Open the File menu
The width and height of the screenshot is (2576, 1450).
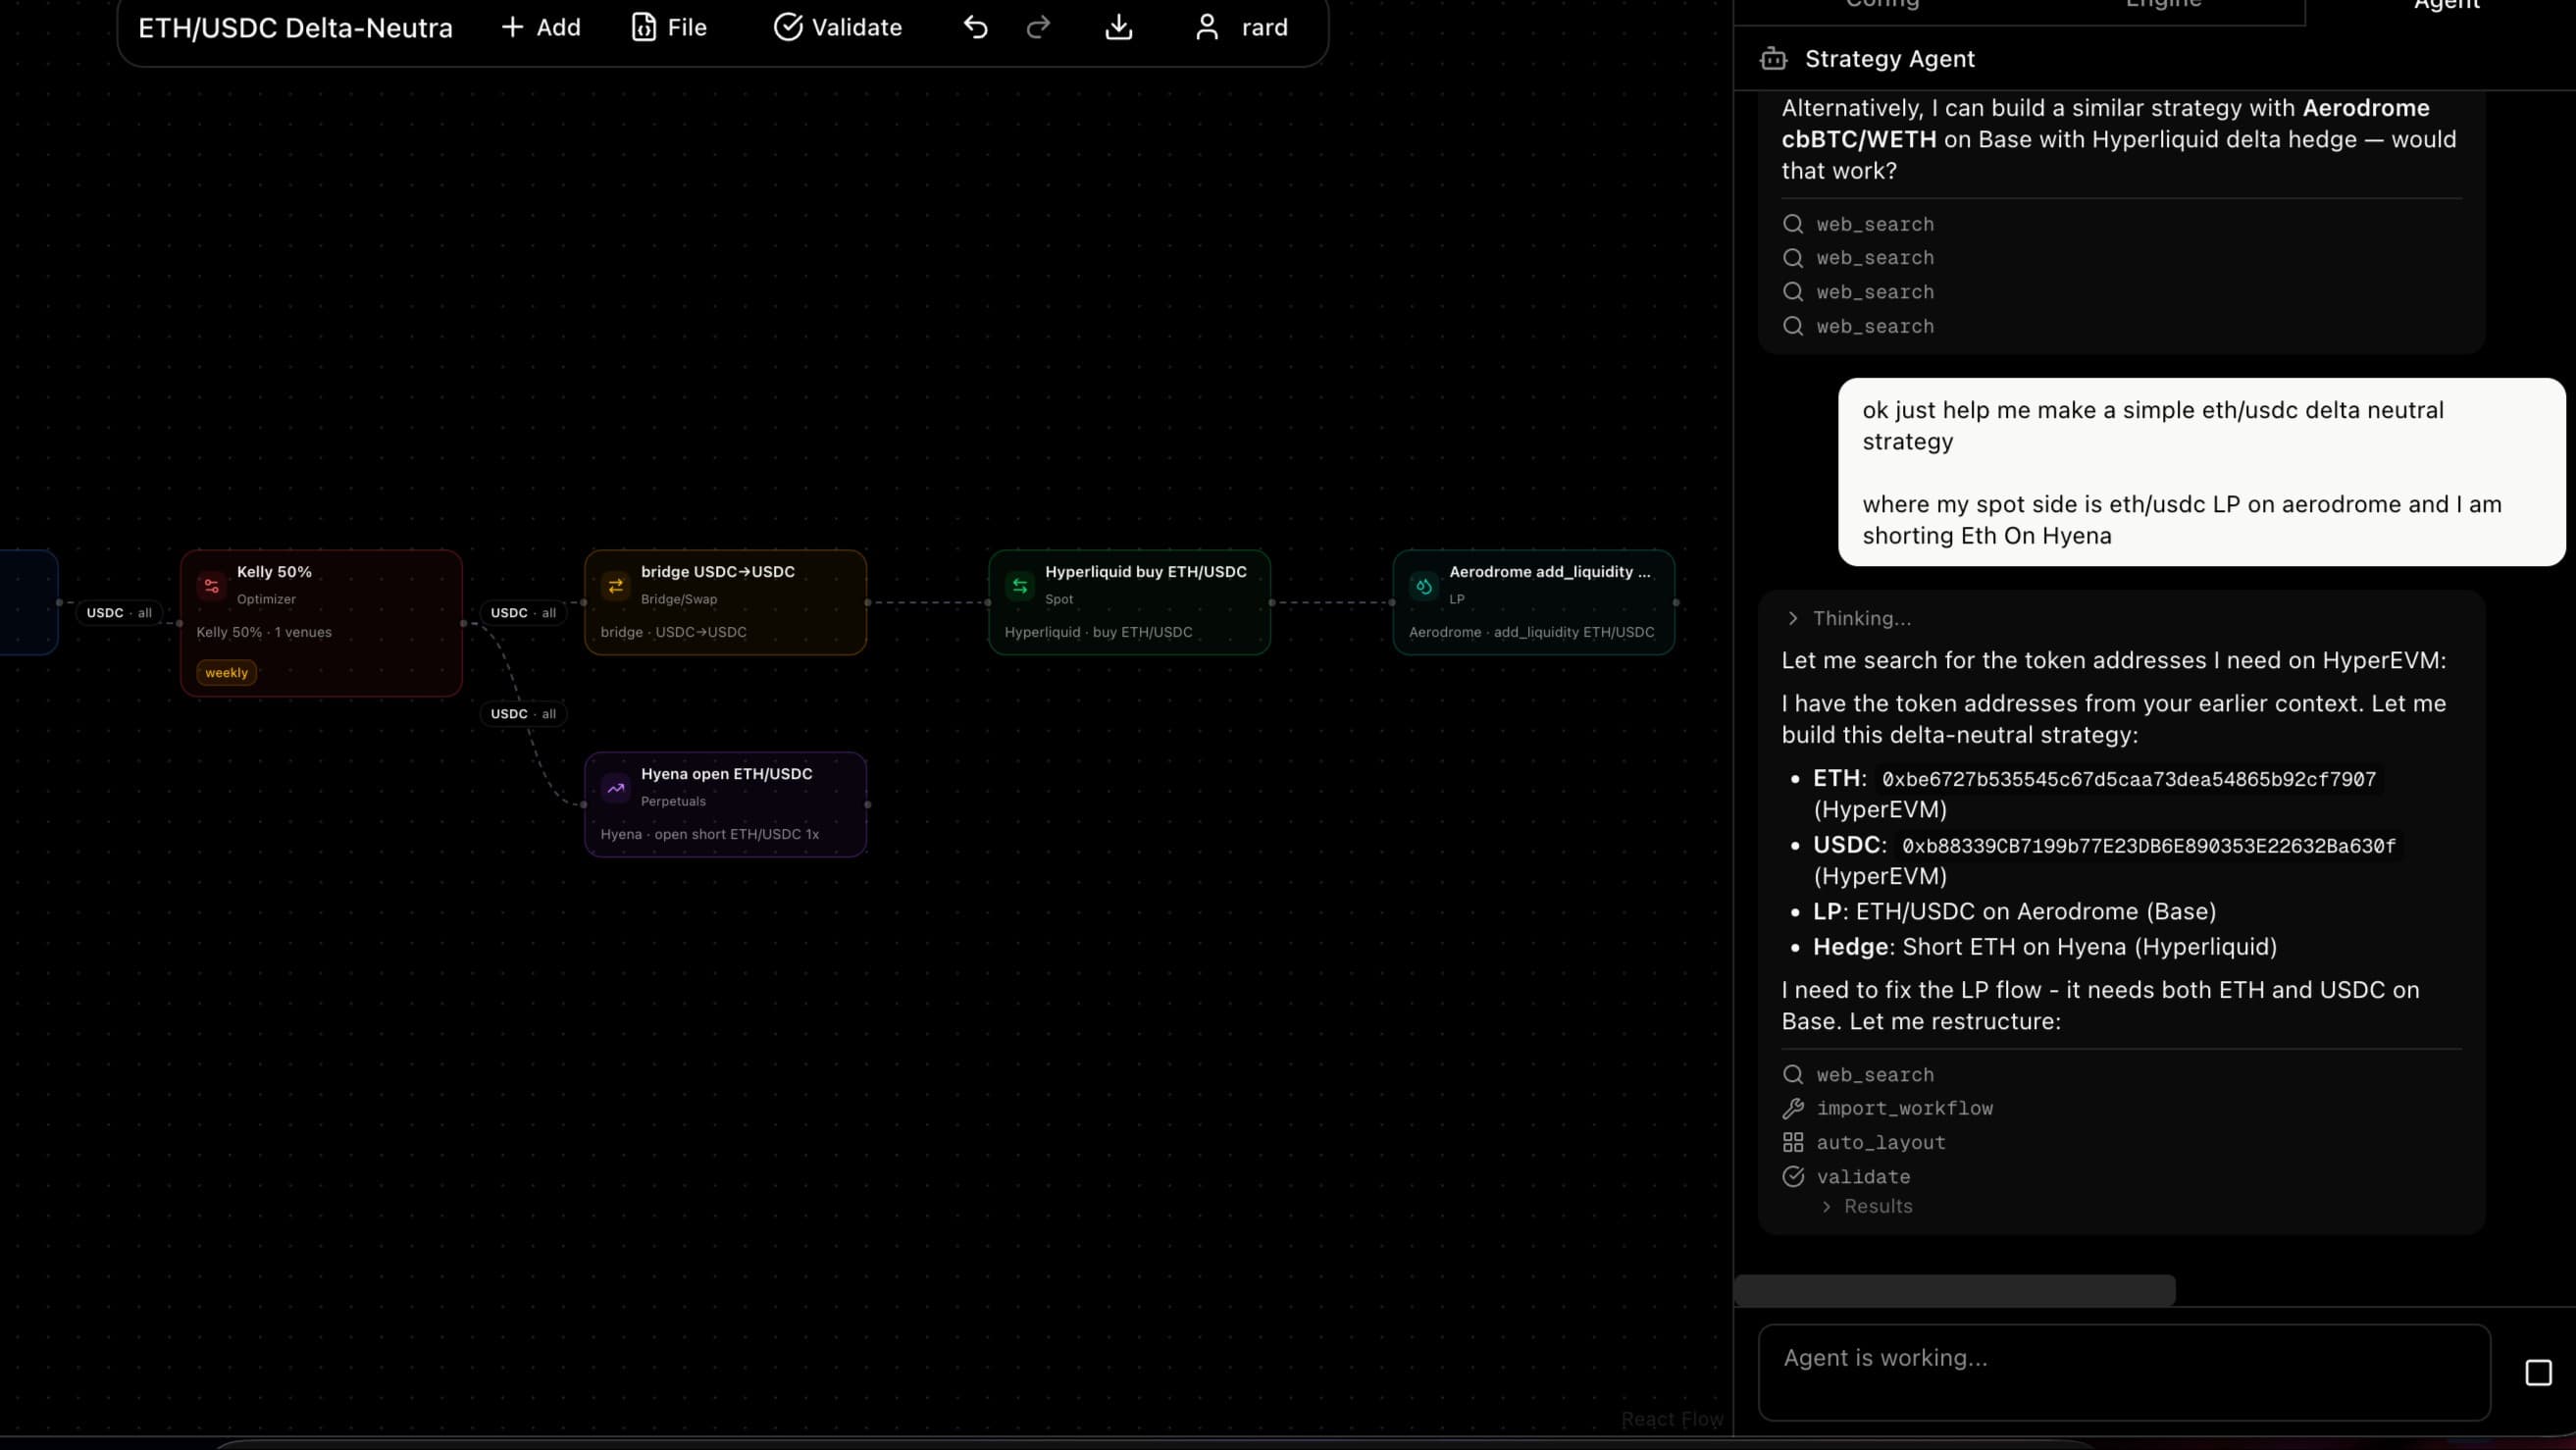pyautogui.click(x=669, y=28)
